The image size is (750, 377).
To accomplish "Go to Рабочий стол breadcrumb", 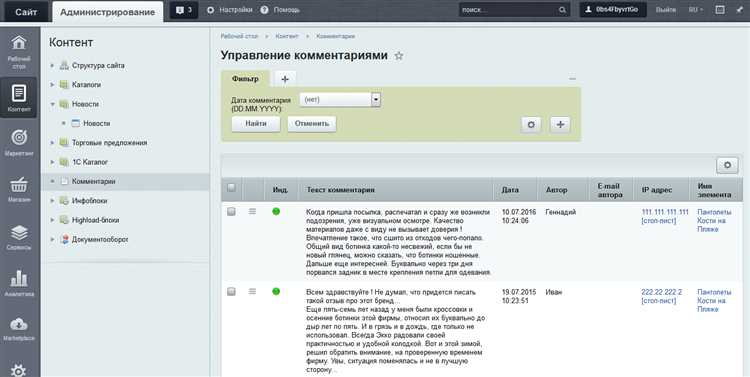I will pyautogui.click(x=239, y=36).
